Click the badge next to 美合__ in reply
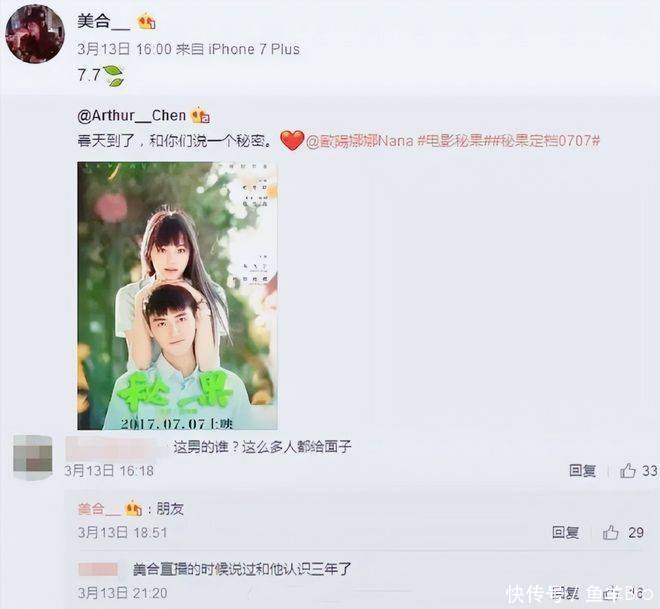Image resolution: width=660 pixels, height=609 pixels. [x=133, y=509]
